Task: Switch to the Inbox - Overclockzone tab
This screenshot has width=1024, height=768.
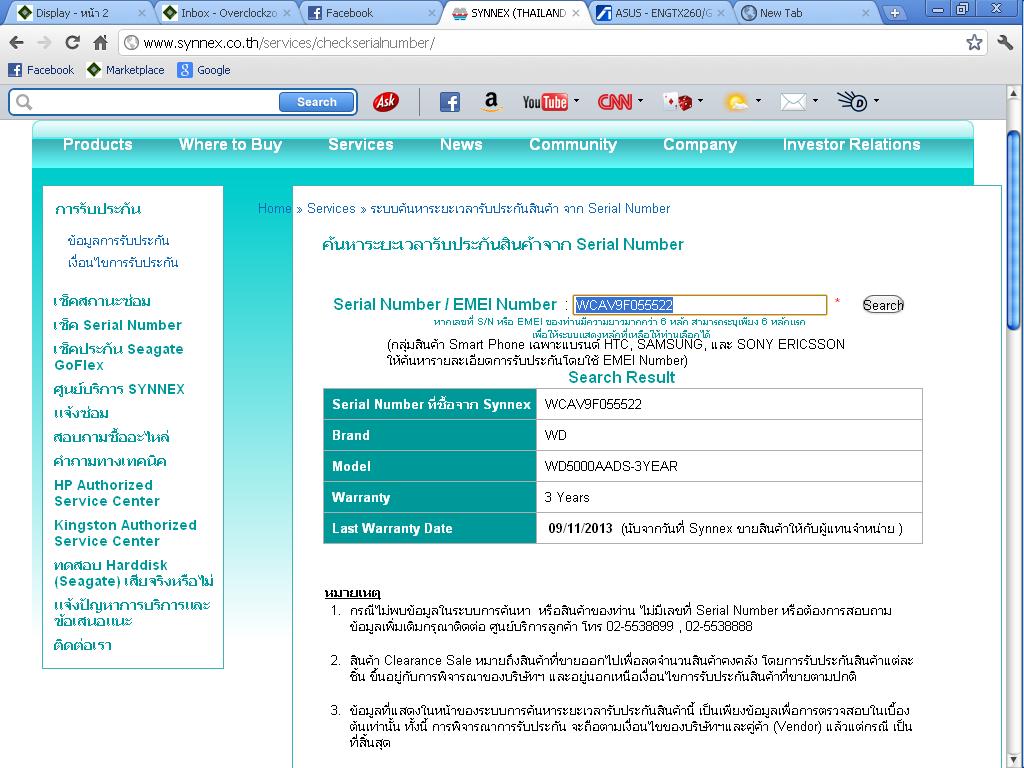Action: [226, 13]
